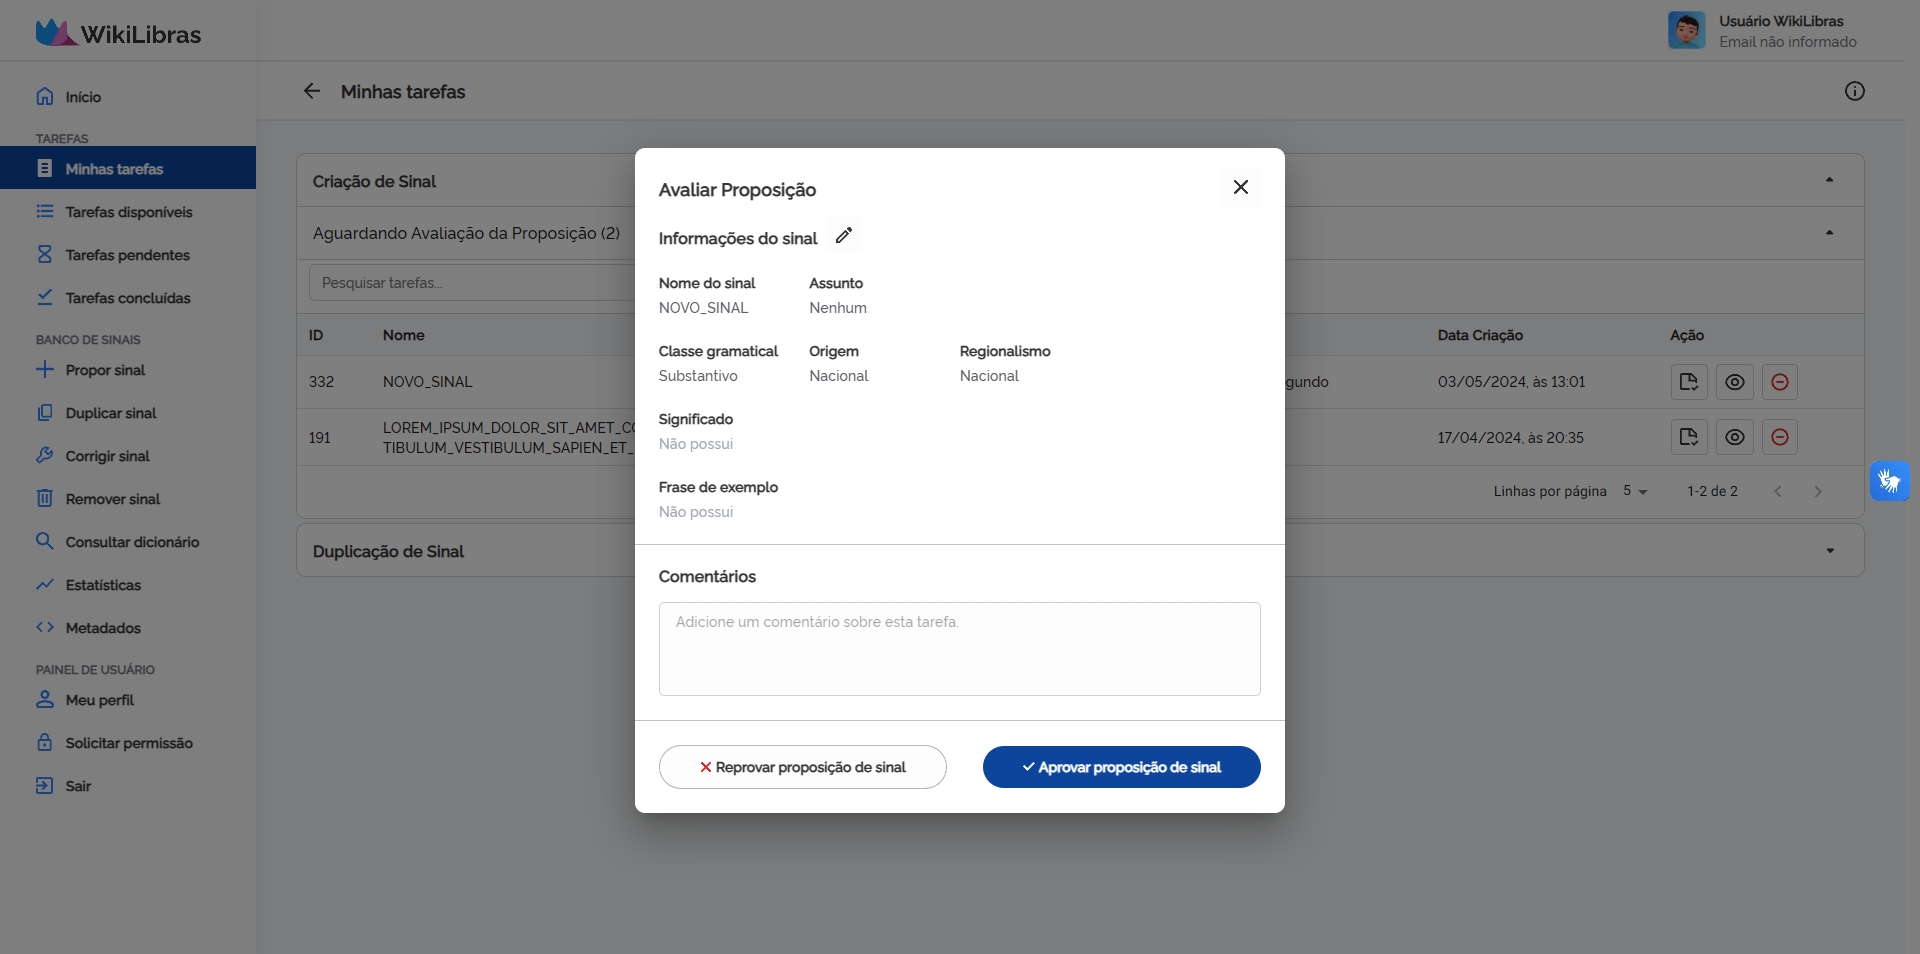Click the red remove icon on row 332
Image resolution: width=1920 pixels, height=954 pixels.
[1779, 382]
